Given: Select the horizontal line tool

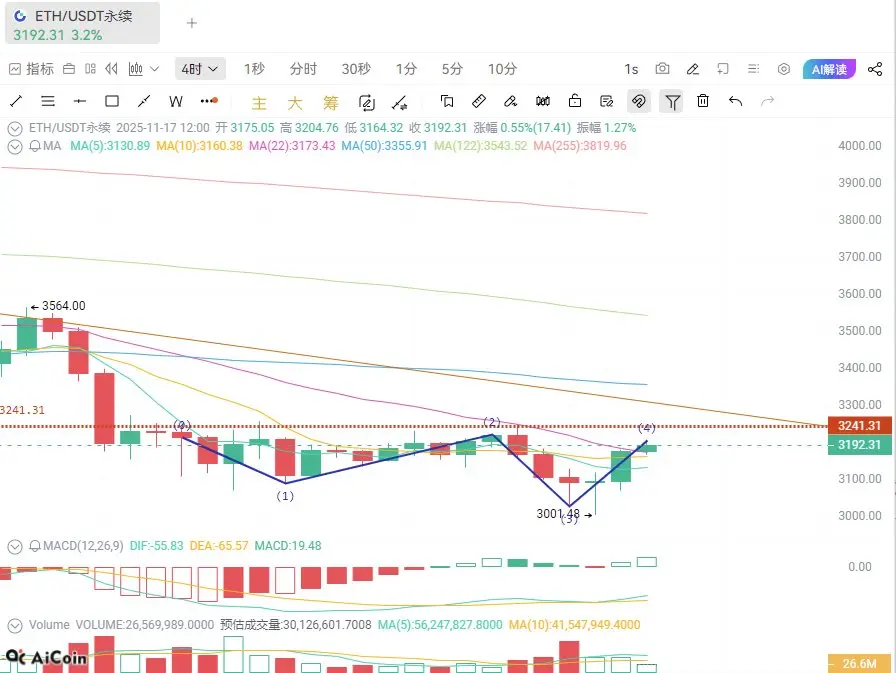Looking at the screenshot, I should click(80, 102).
